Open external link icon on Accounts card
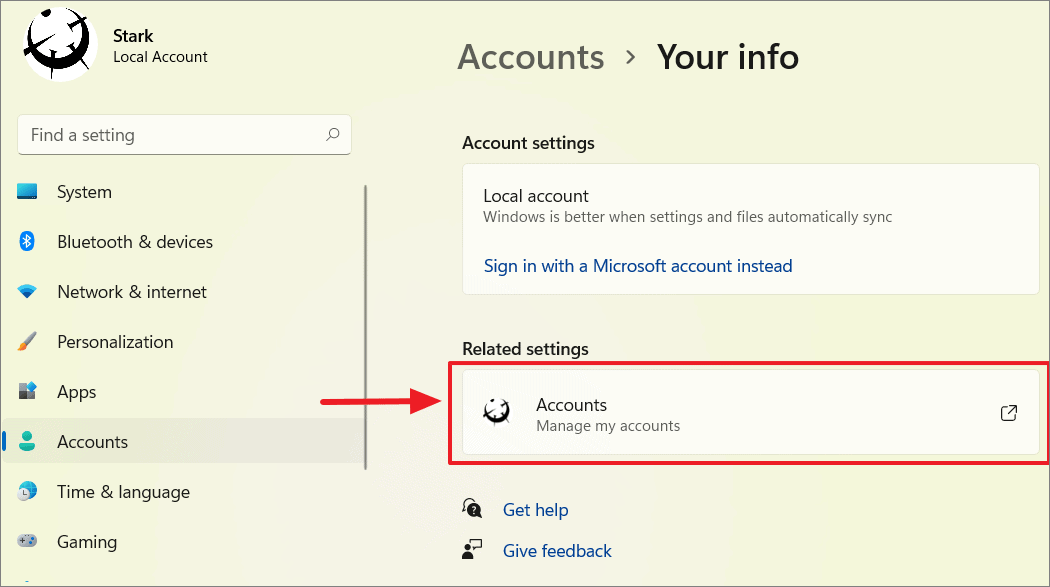Screen dimensions: 1050x587 [1008, 413]
